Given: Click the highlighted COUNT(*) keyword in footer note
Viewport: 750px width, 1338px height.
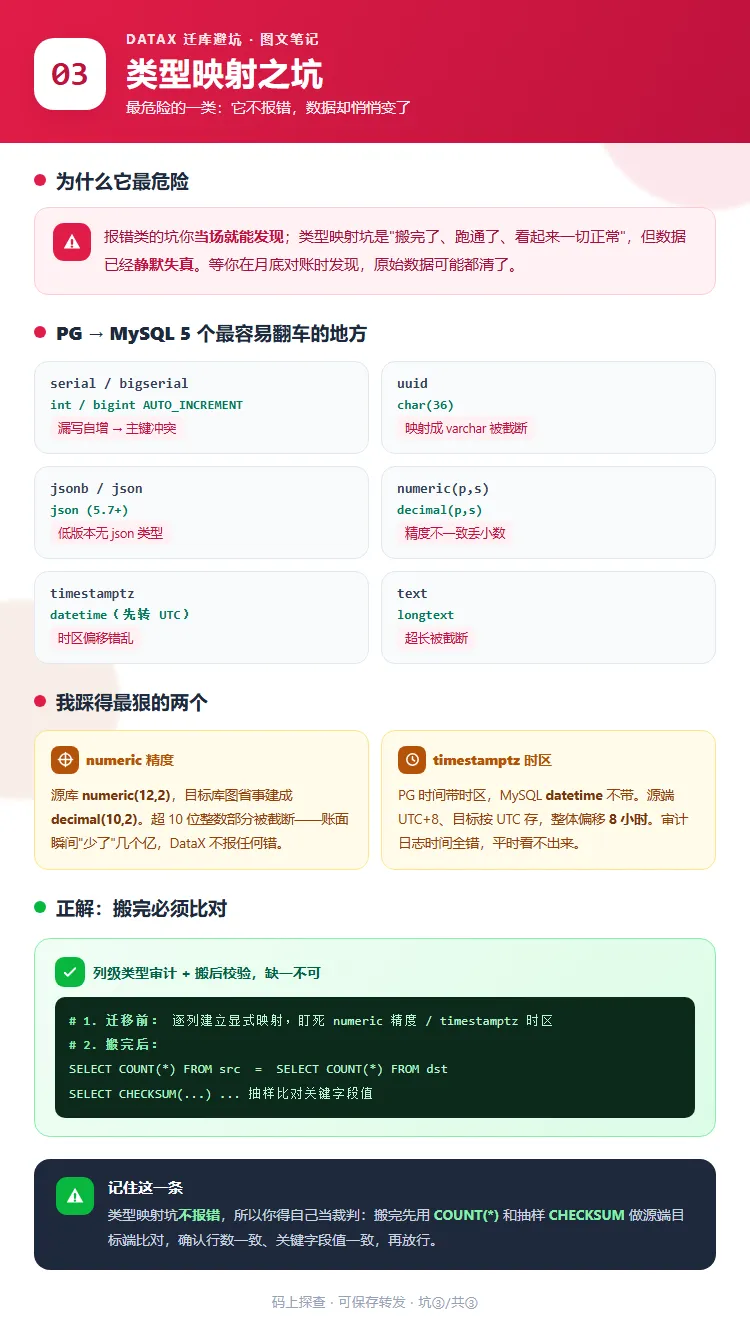Looking at the screenshot, I should pos(466,1215).
